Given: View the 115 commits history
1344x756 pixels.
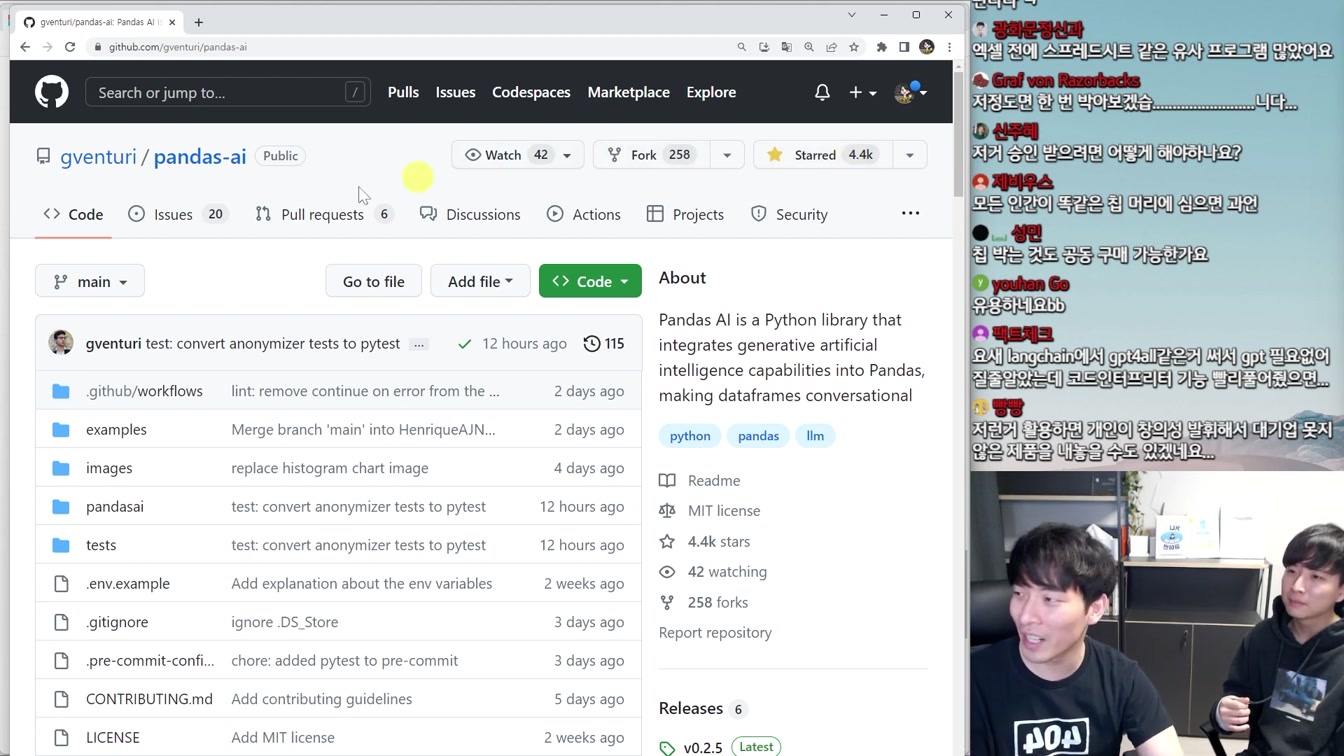Looking at the screenshot, I should coord(604,343).
